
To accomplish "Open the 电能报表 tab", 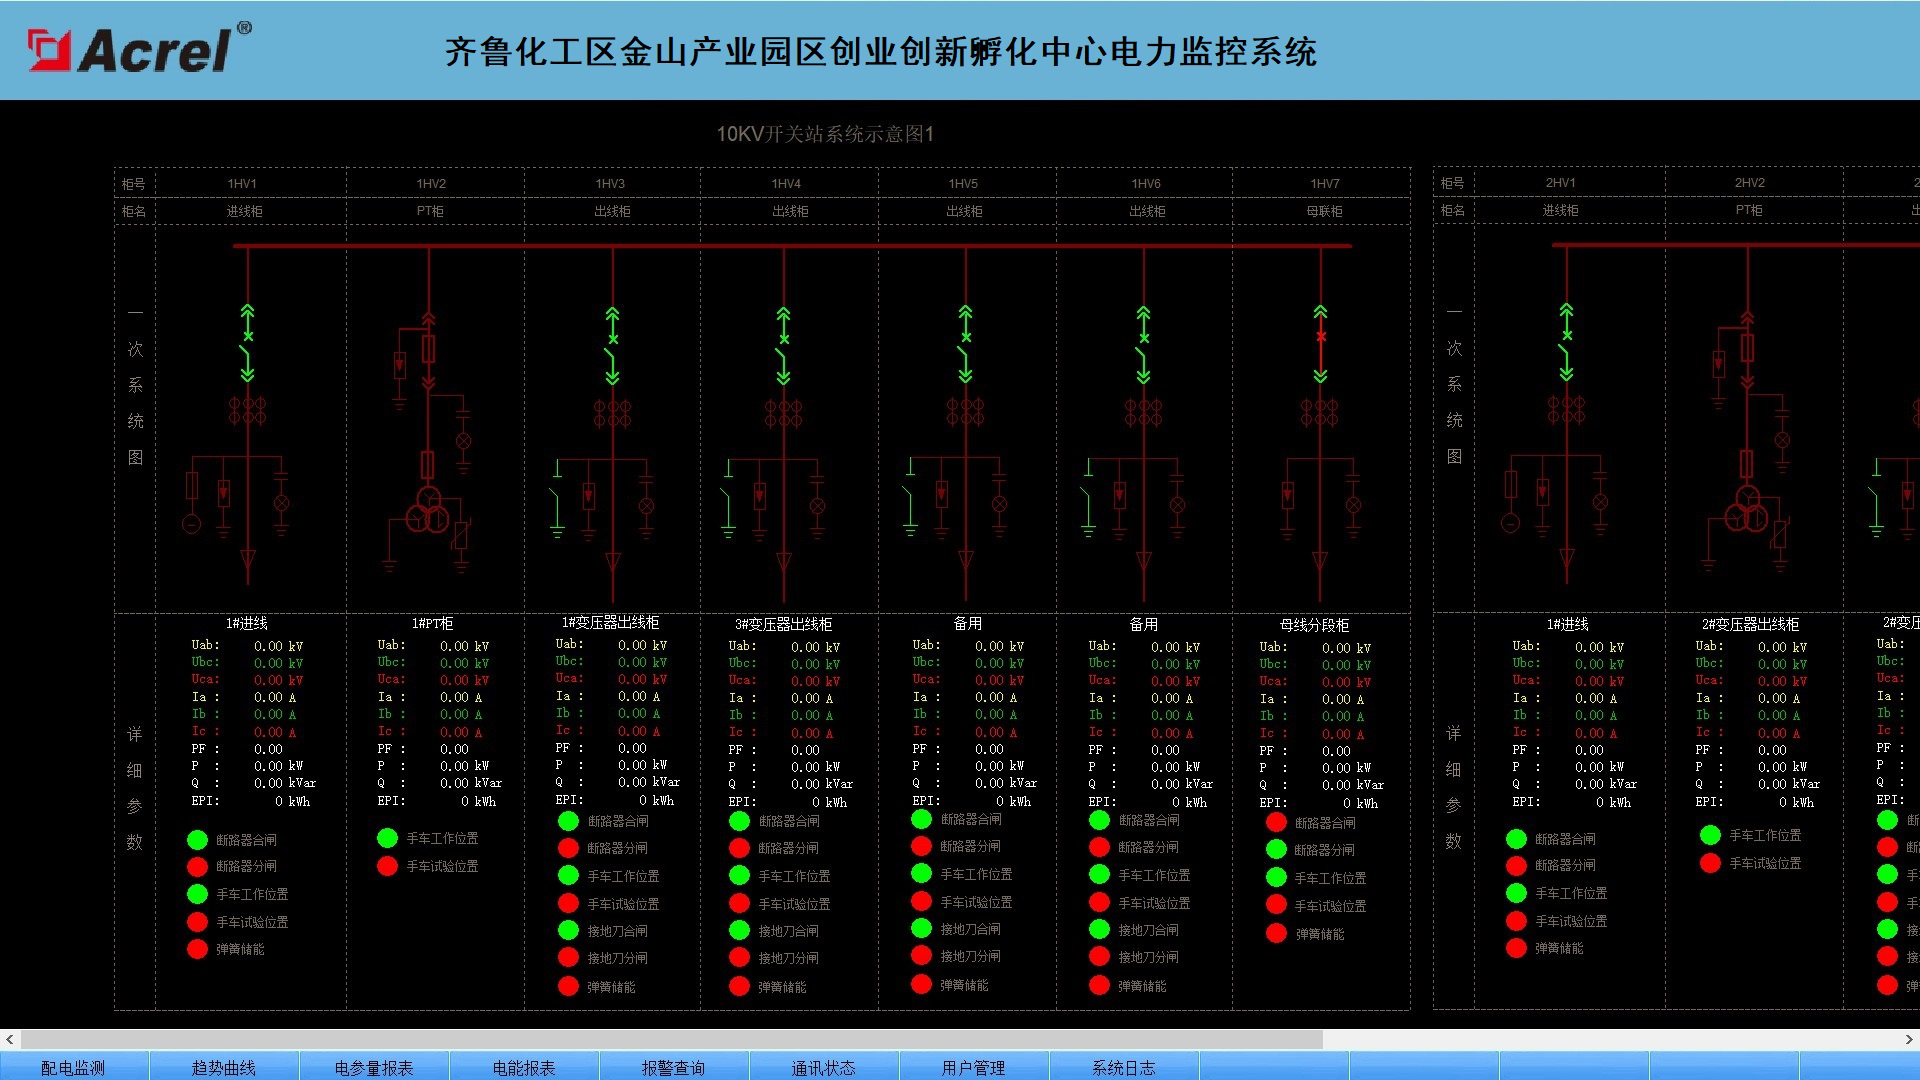I will coord(523,1067).
